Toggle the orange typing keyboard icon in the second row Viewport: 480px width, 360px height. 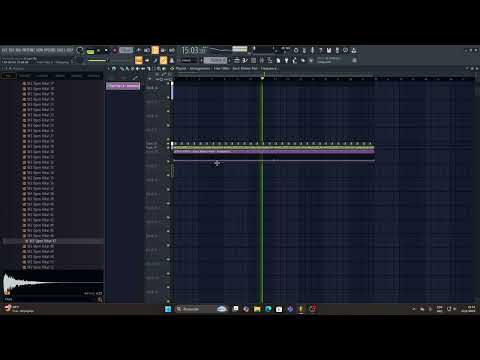tap(139, 60)
